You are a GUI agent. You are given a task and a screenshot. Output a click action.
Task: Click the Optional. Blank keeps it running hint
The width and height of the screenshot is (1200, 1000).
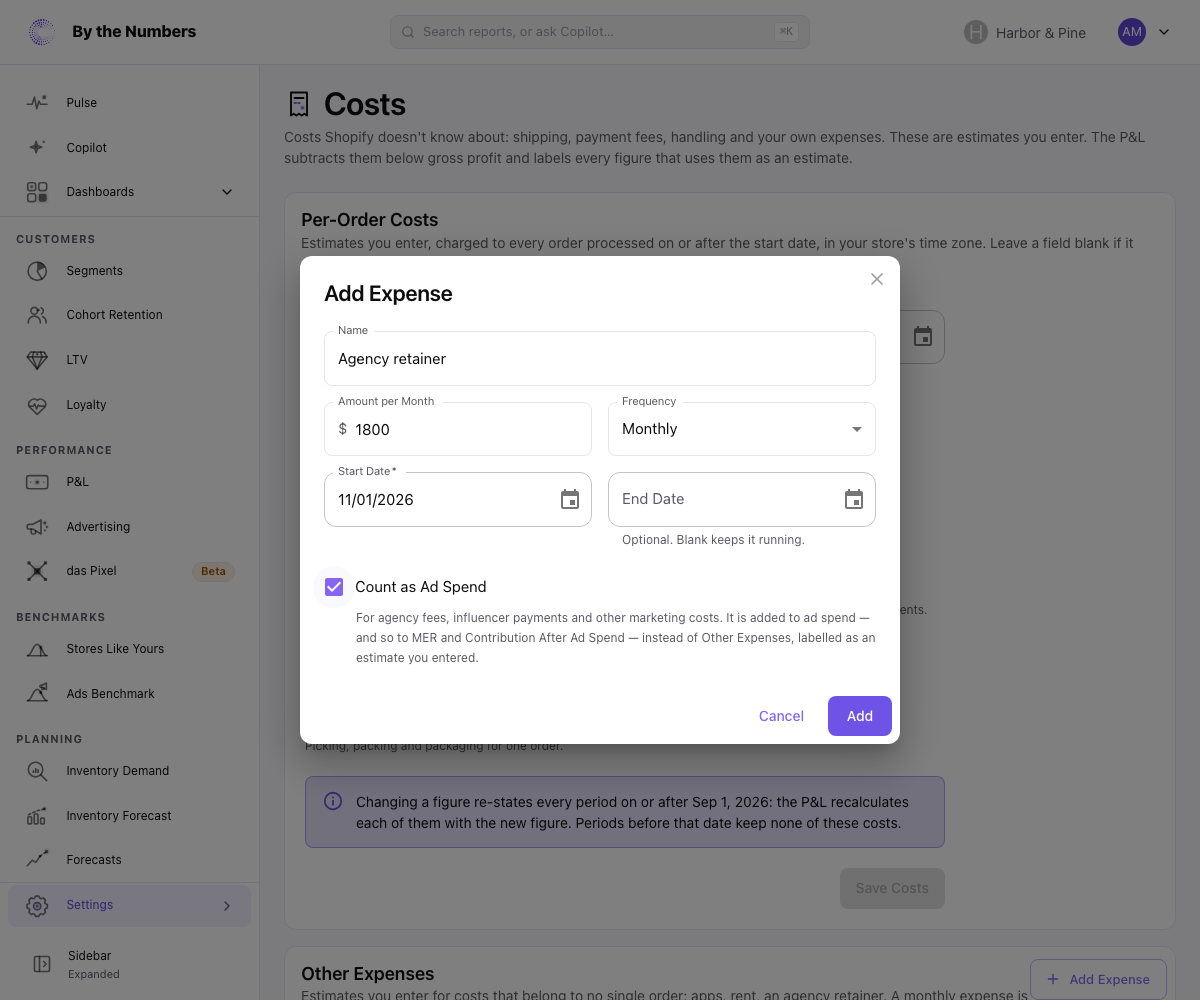pos(713,540)
